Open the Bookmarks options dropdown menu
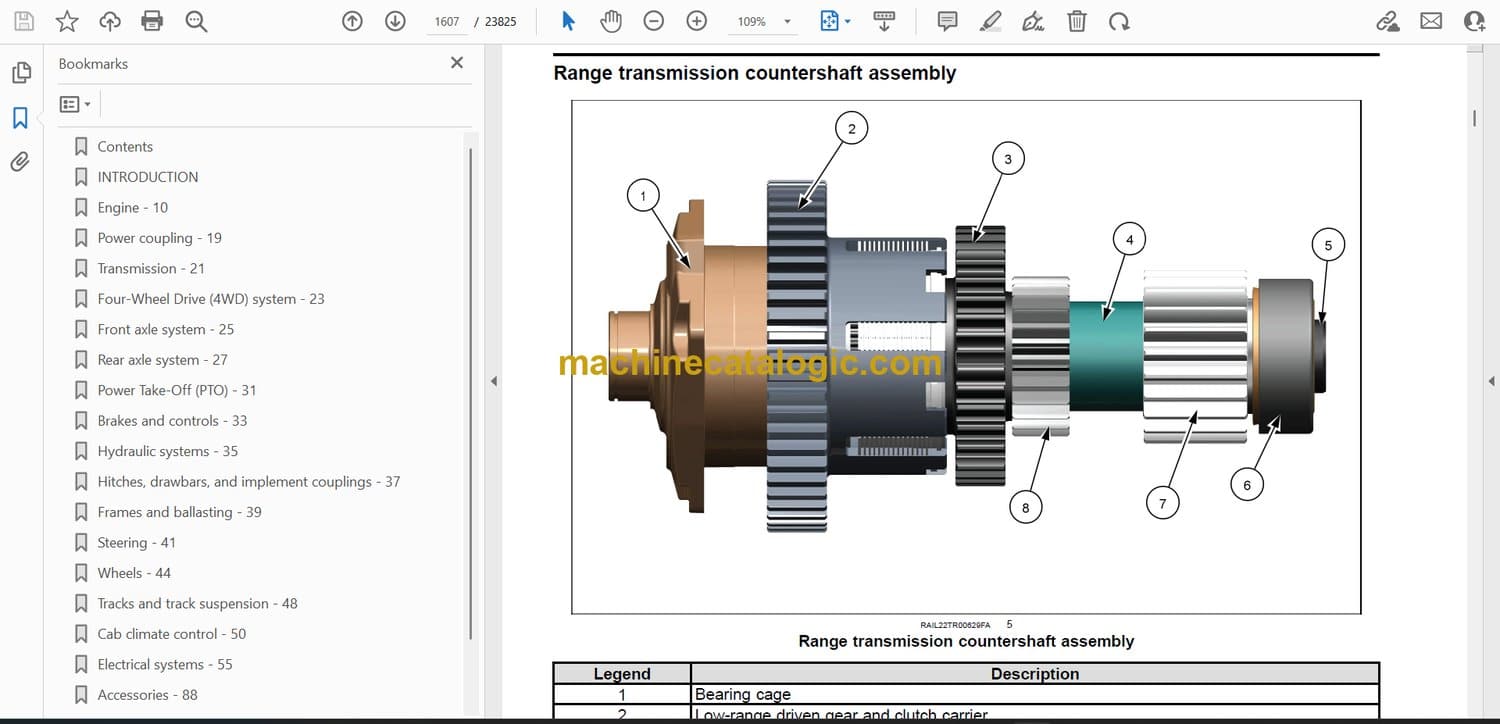The image size is (1500, 724). (75, 104)
